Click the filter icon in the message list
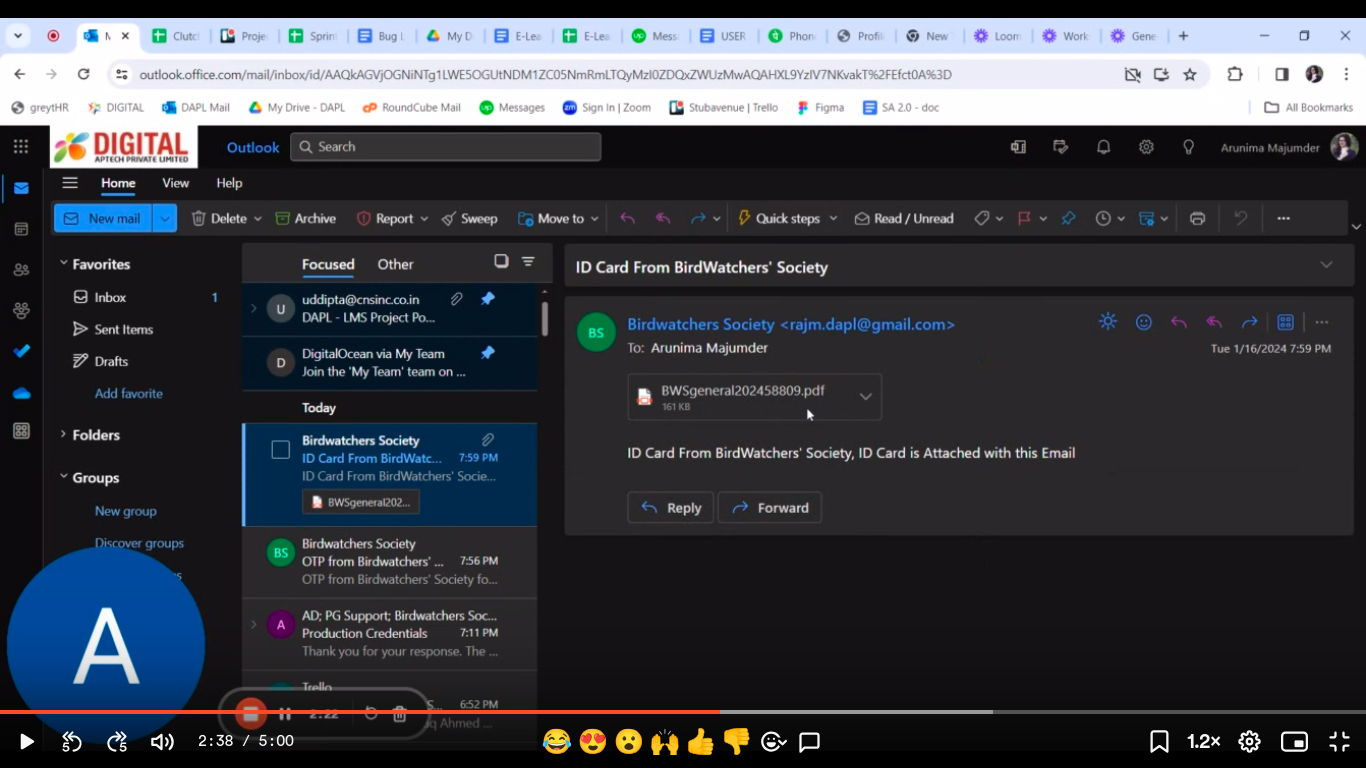 (x=528, y=262)
